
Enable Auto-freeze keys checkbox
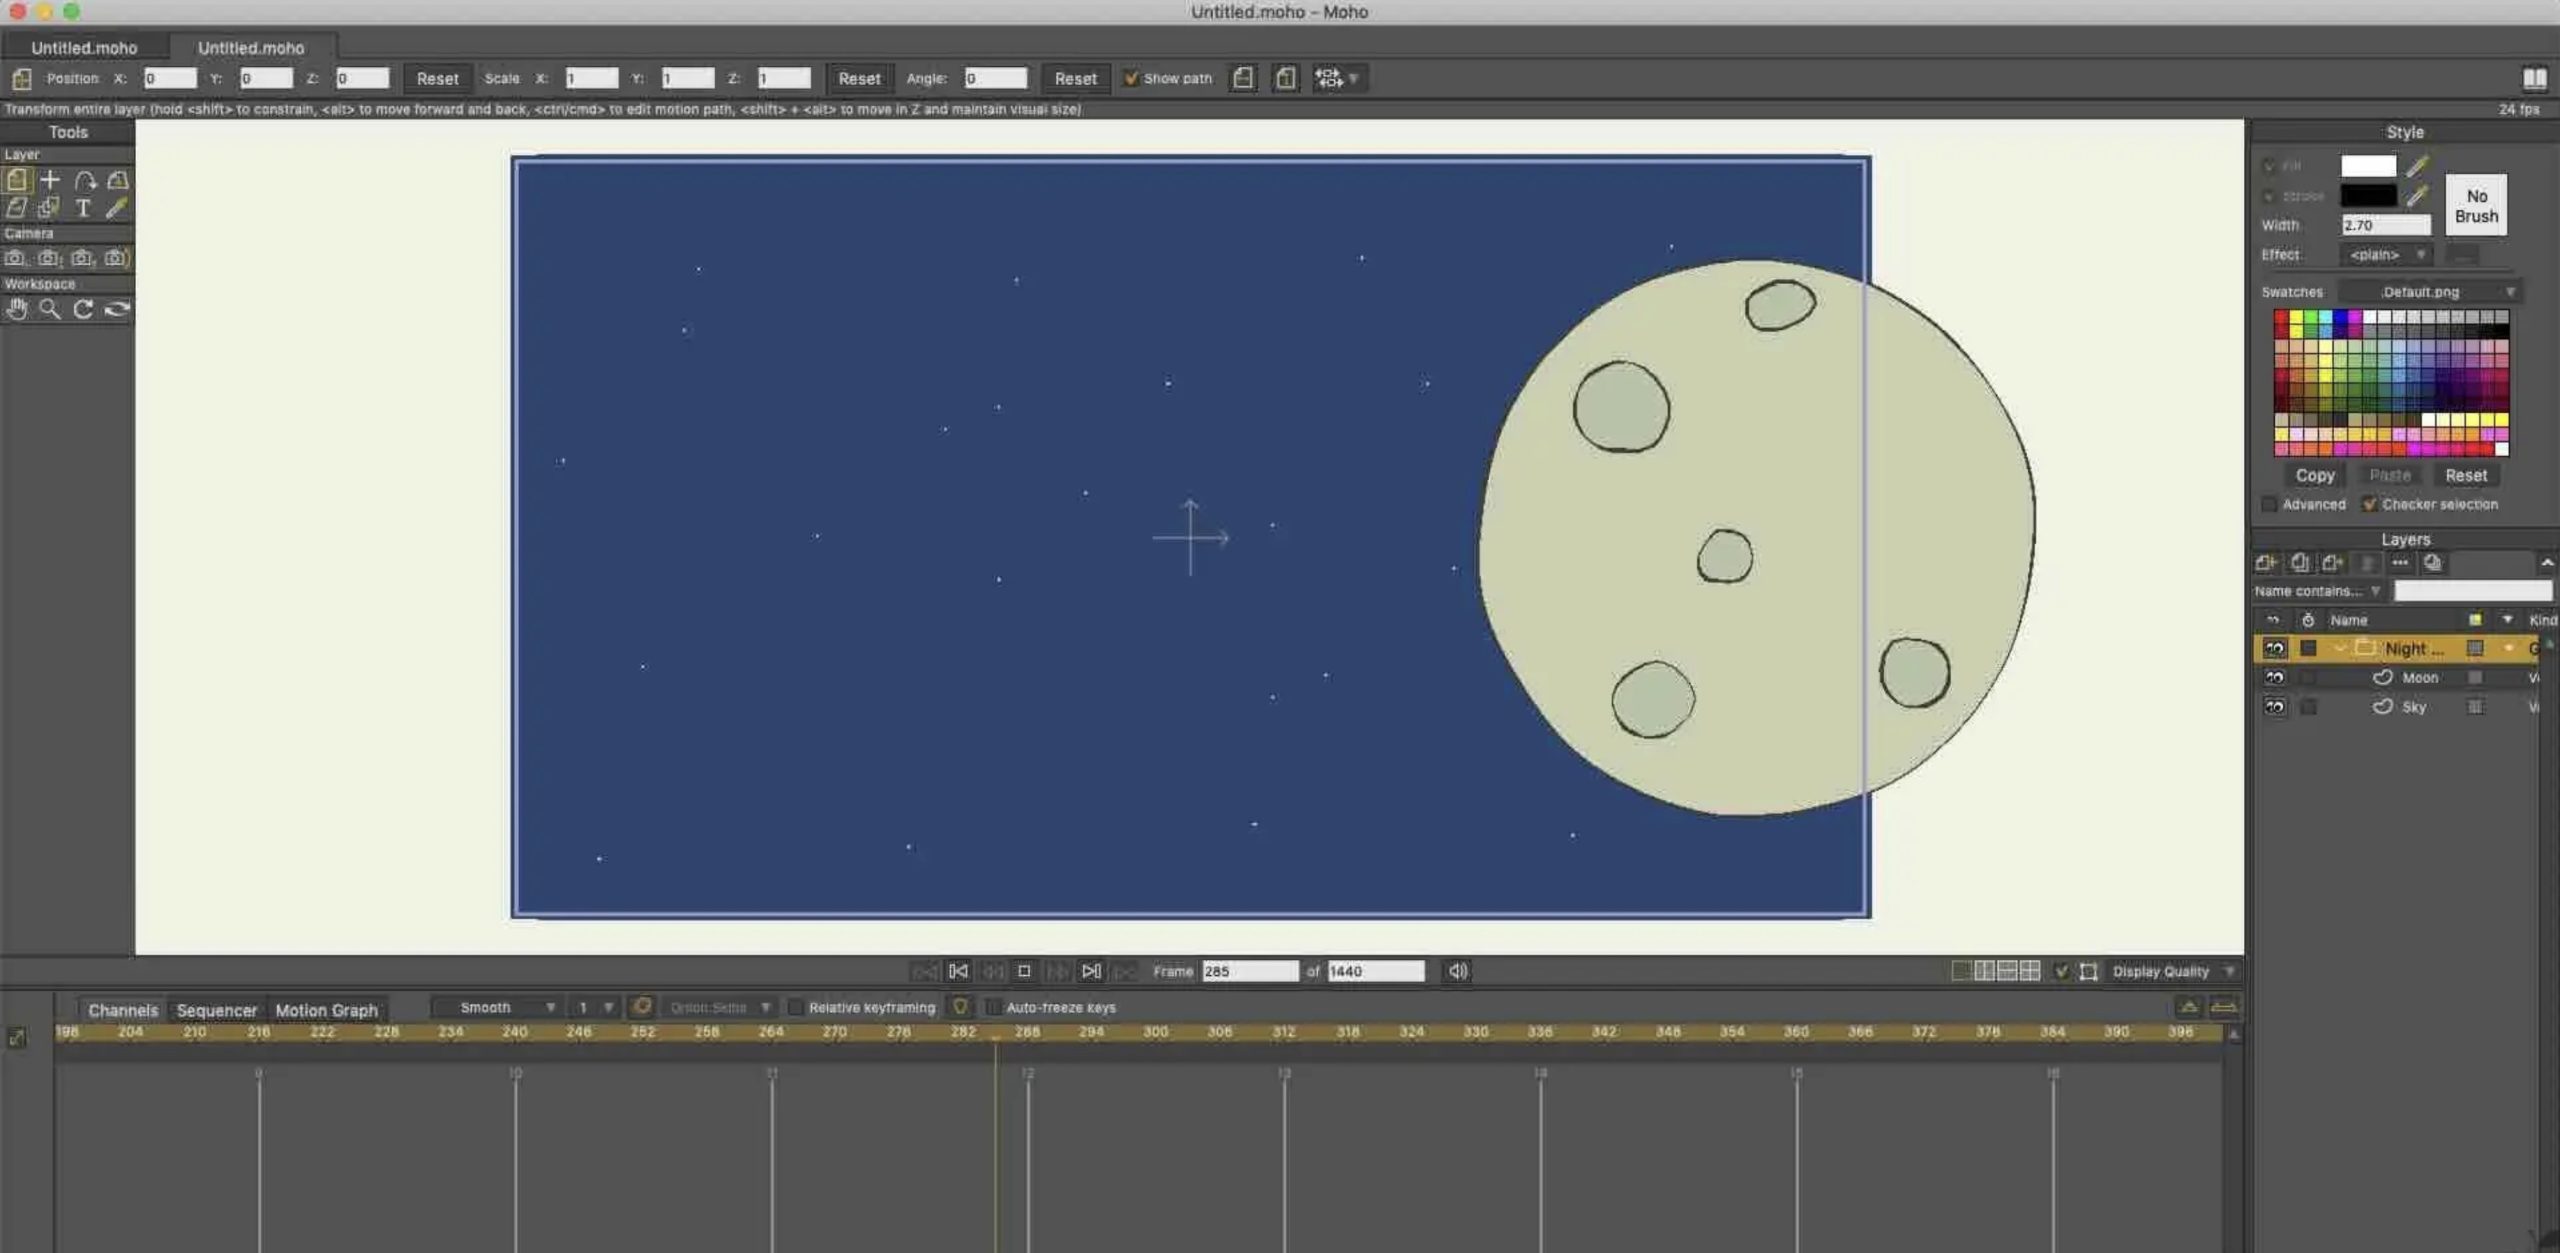coord(993,1007)
